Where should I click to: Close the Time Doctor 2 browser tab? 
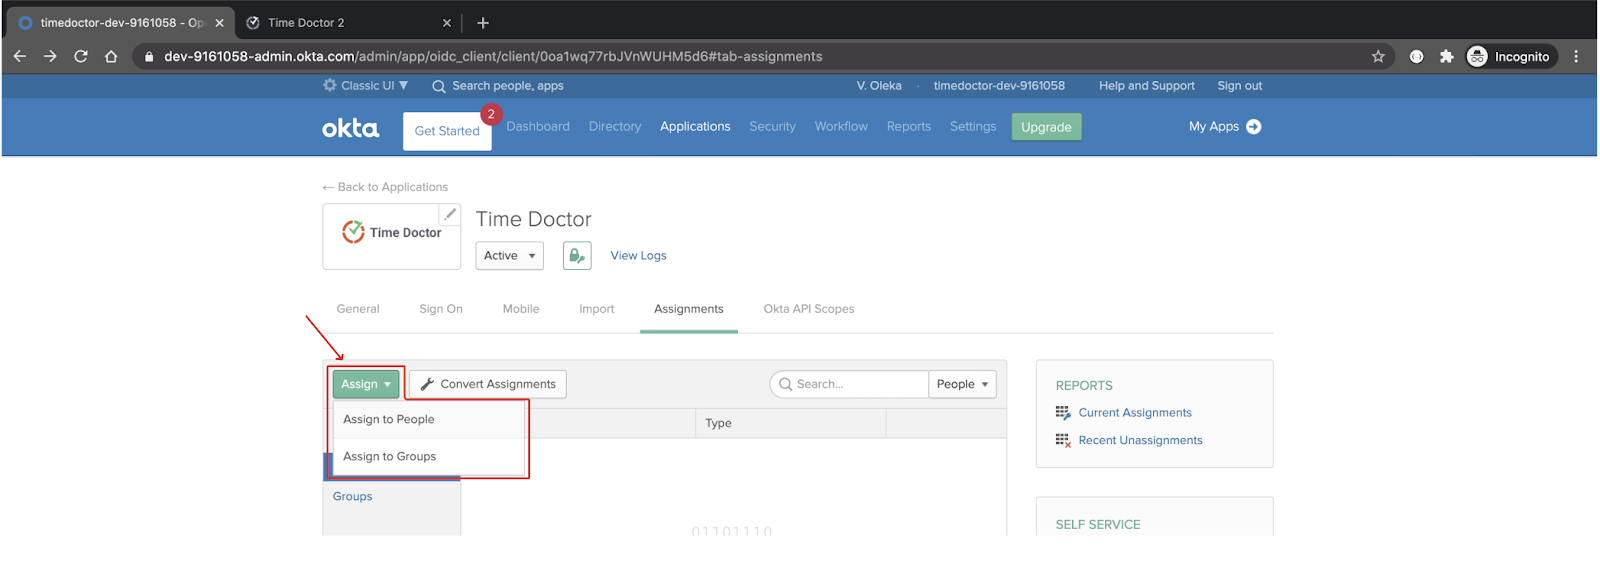click(x=447, y=22)
